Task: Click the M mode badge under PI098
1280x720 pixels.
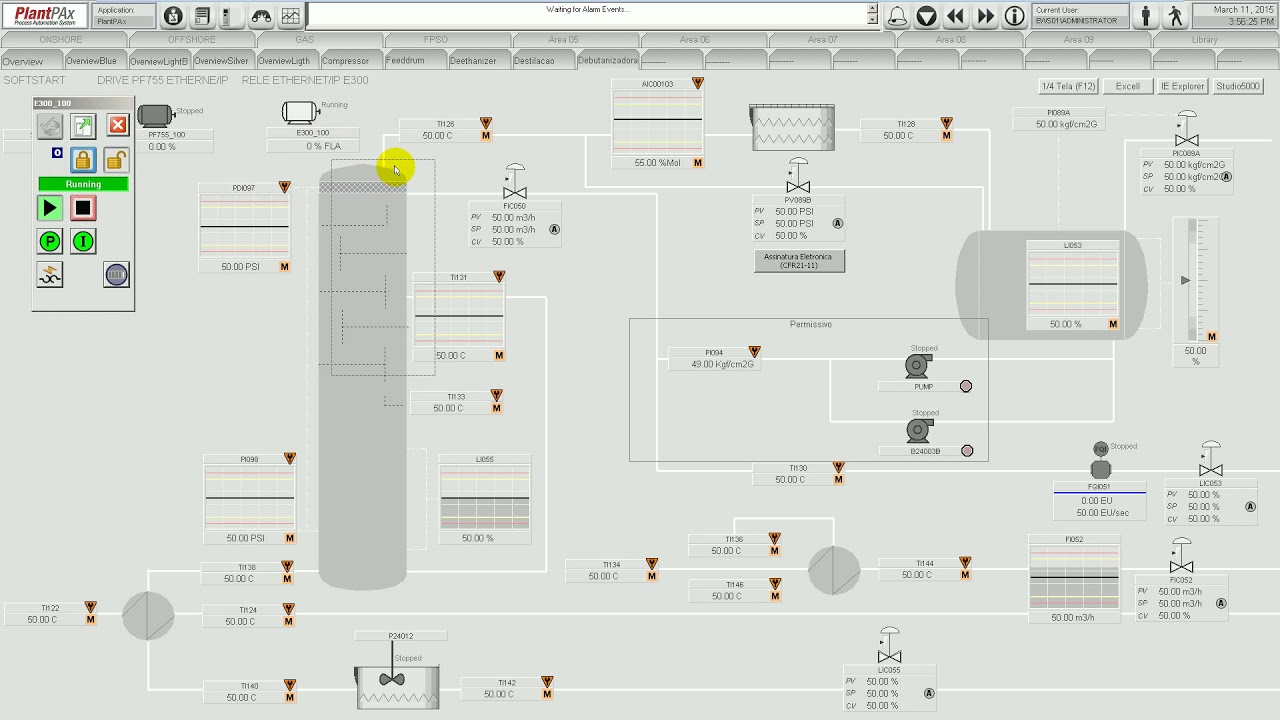Action: [290, 538]
